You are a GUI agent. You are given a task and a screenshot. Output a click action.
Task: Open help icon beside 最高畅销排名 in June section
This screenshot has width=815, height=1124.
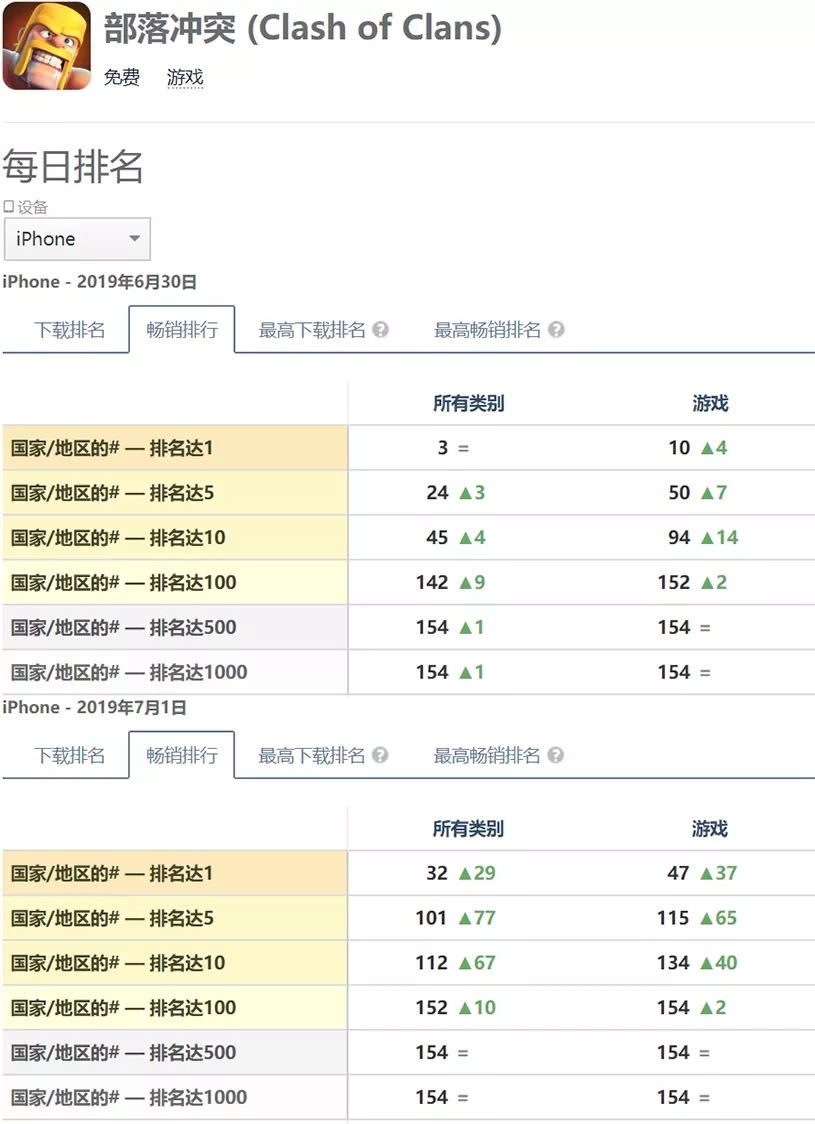point(556,331)
